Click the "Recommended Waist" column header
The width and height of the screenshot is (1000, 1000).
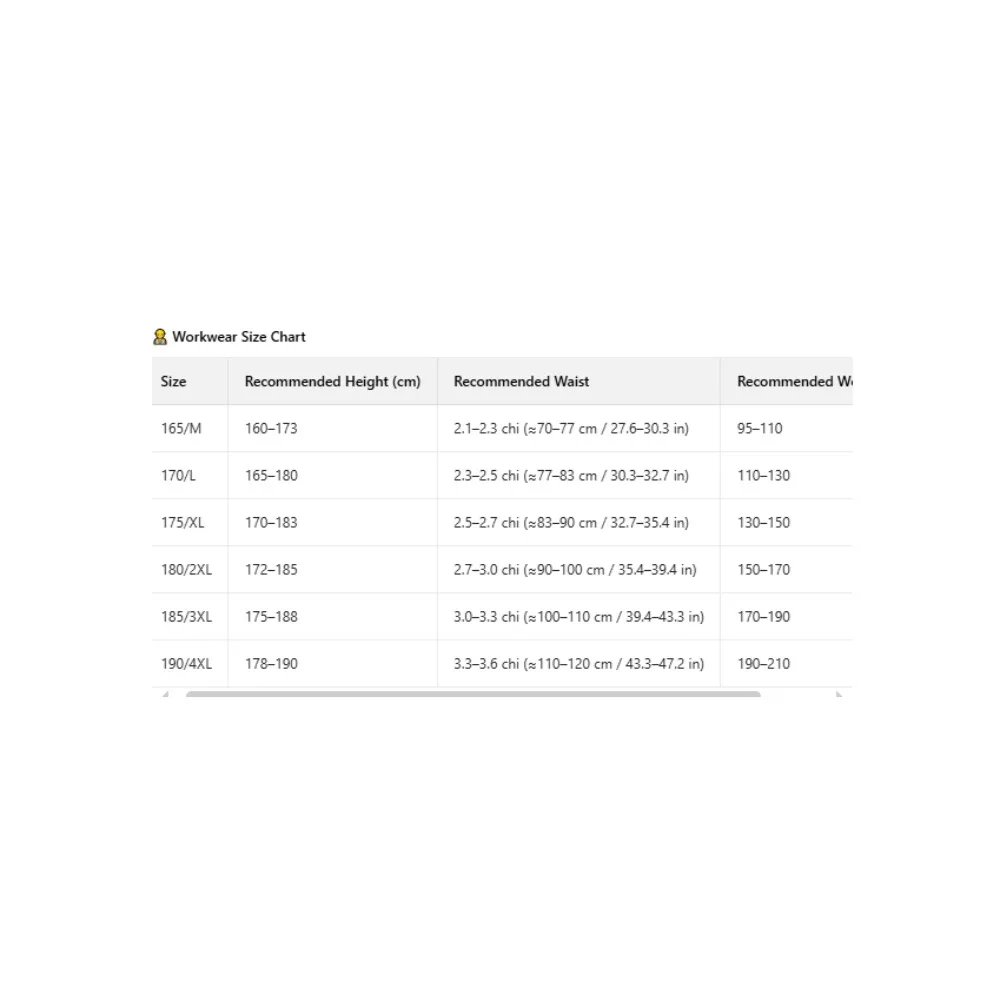521,381
